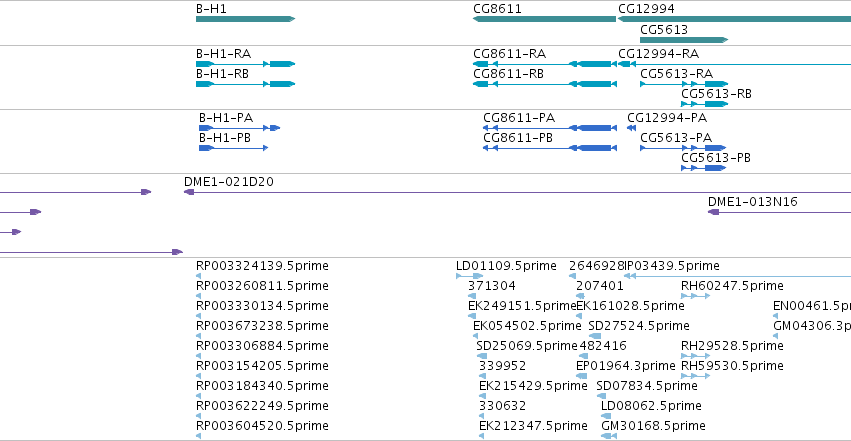
Task: Select the RH60247.5prime EST arrows
Action: click(x=695, y=296)
